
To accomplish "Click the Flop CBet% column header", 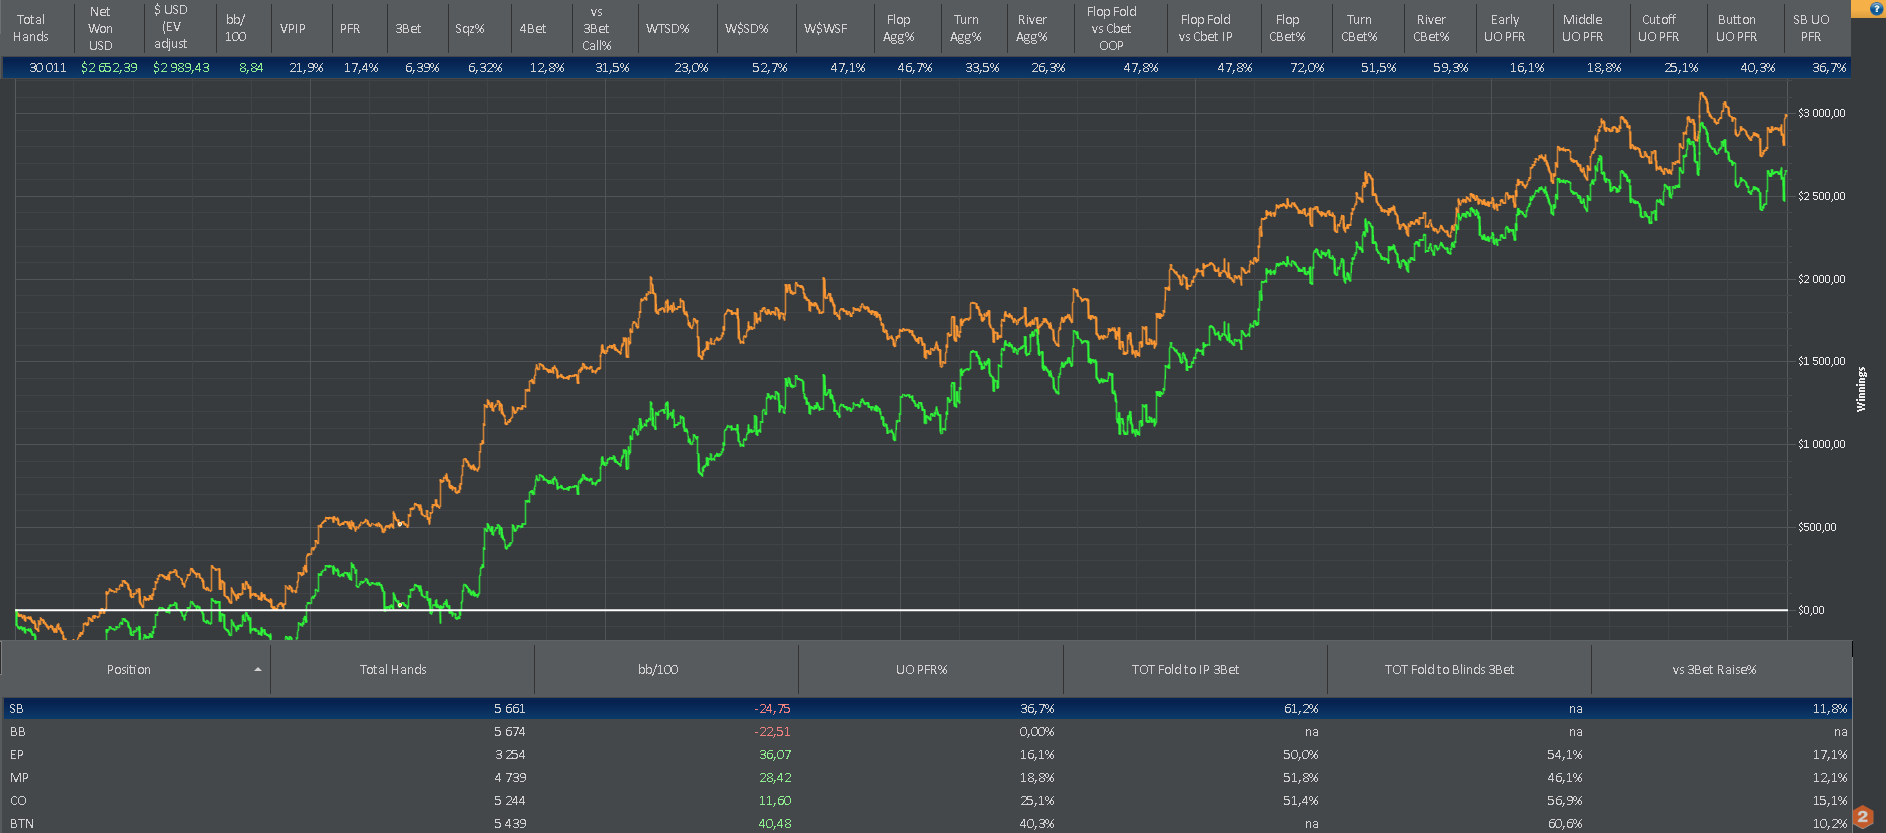I will (1287, 29).
